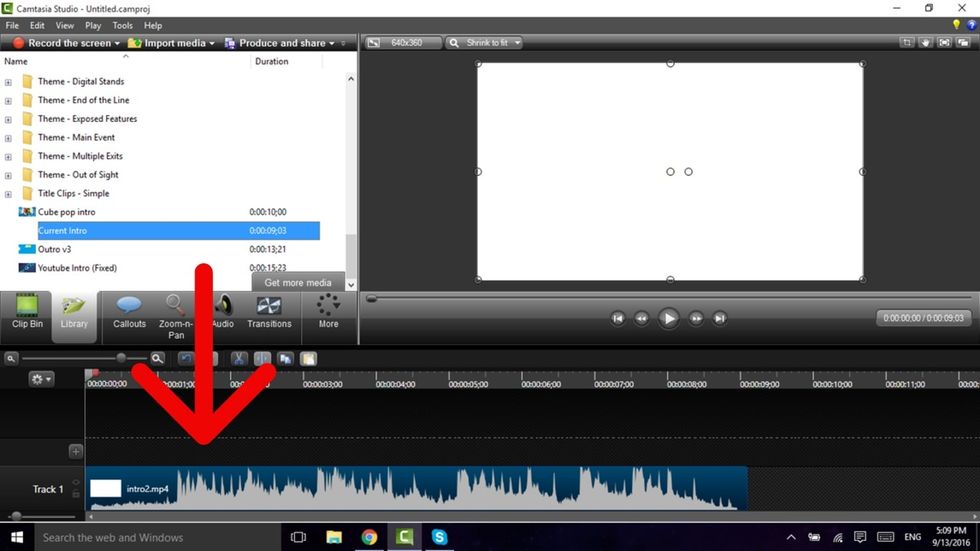Click the Cut scissors icon on timeline toolbar

239,358
